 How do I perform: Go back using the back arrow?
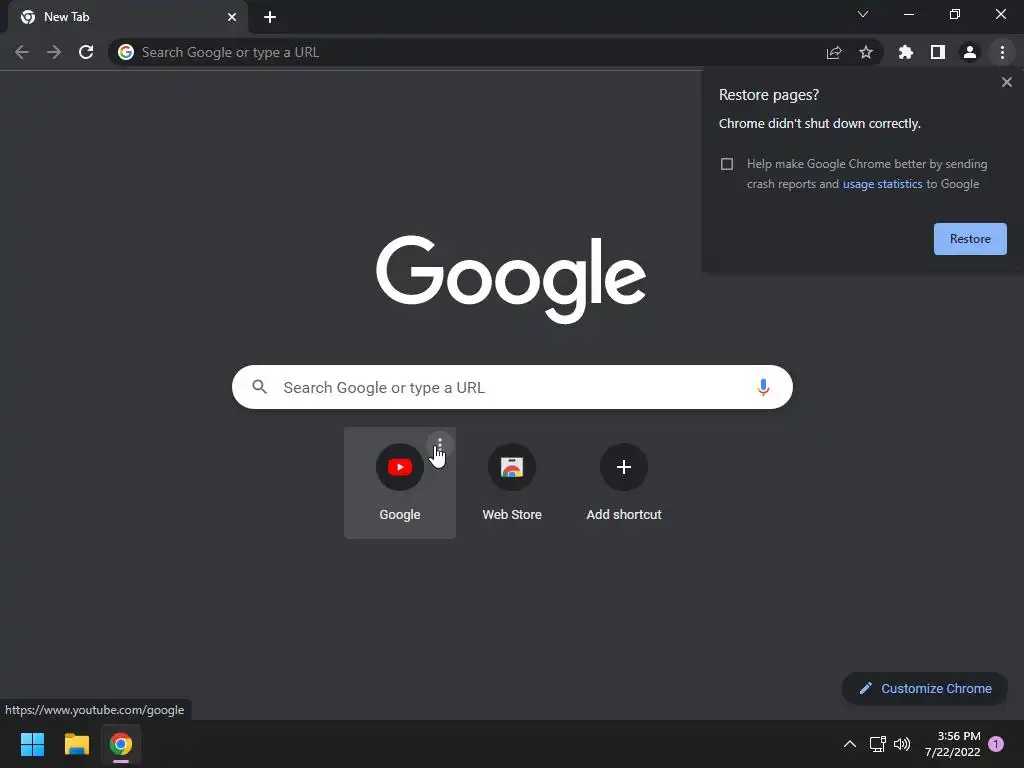click(x=22, y=52)
